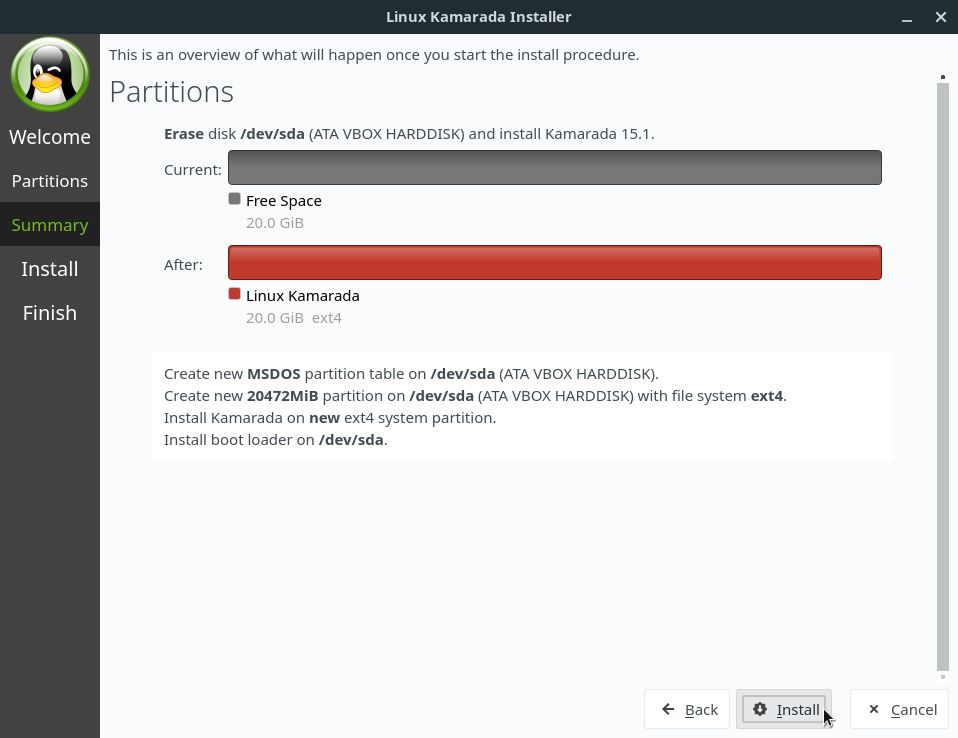The height and width of the screenshot is (738, 958).
Task: Select the highlighted Summary step
Action: (x=49, y=225)
